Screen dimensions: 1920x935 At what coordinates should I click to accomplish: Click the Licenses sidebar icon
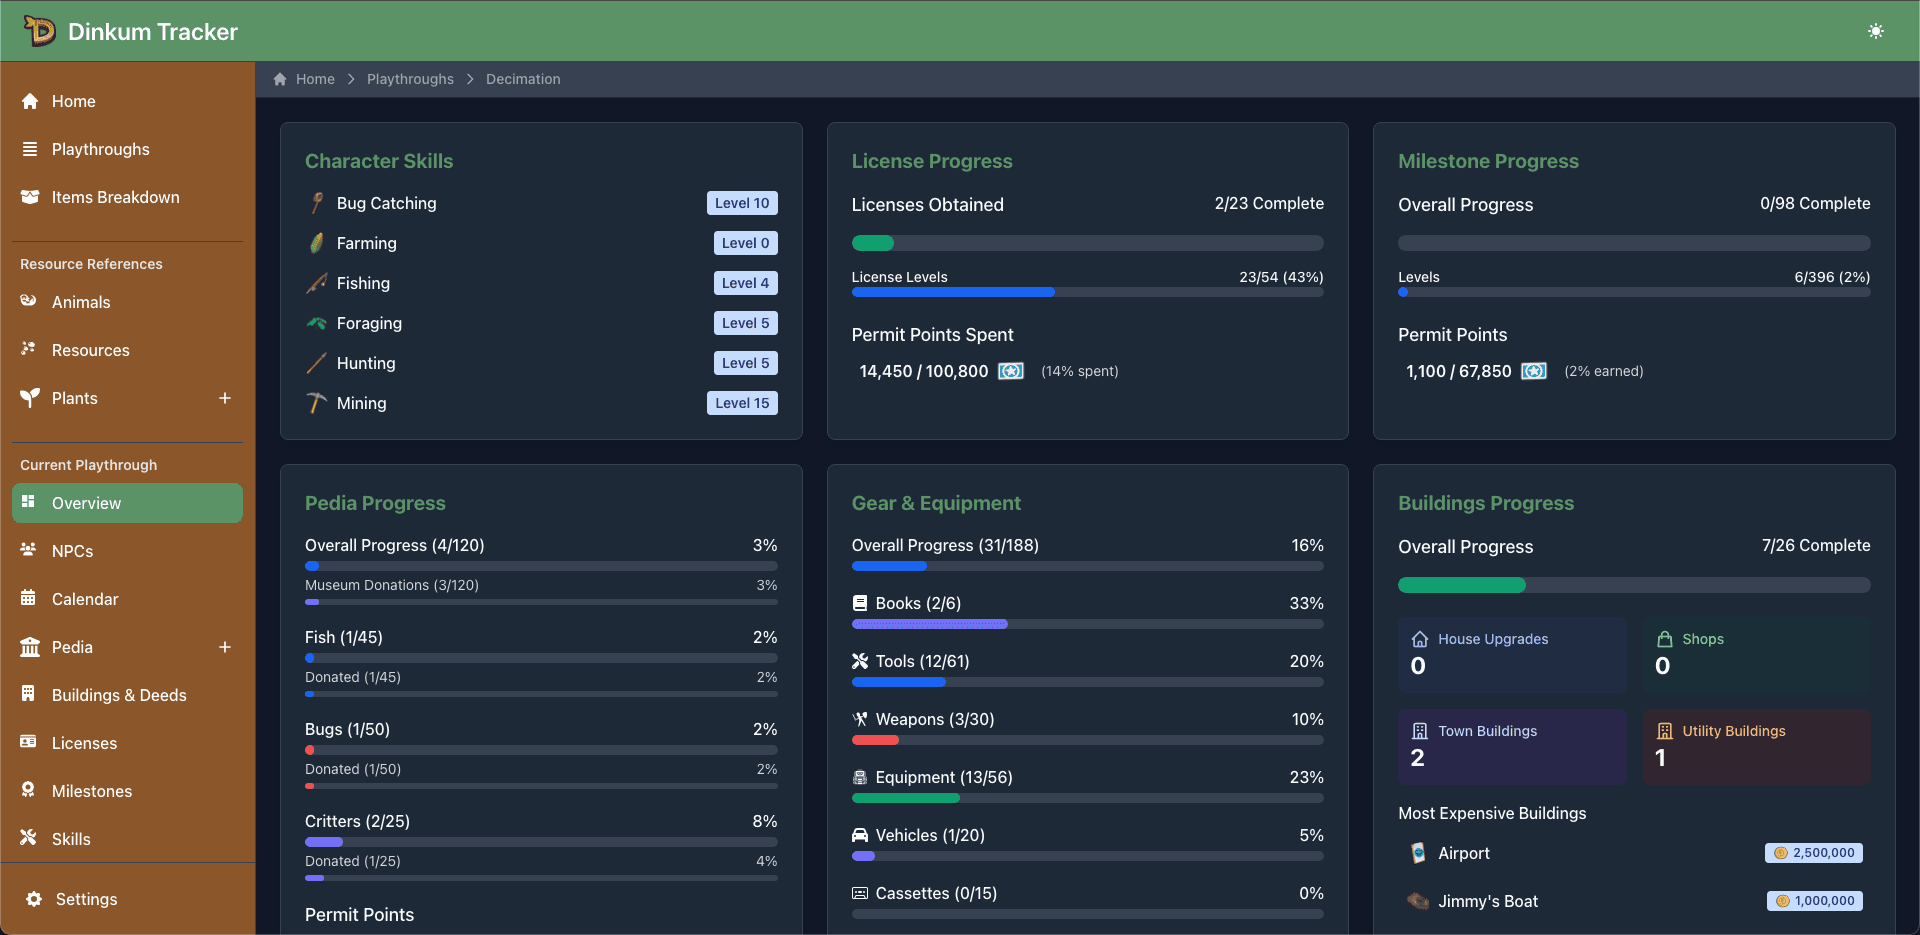tap(29, 742)
